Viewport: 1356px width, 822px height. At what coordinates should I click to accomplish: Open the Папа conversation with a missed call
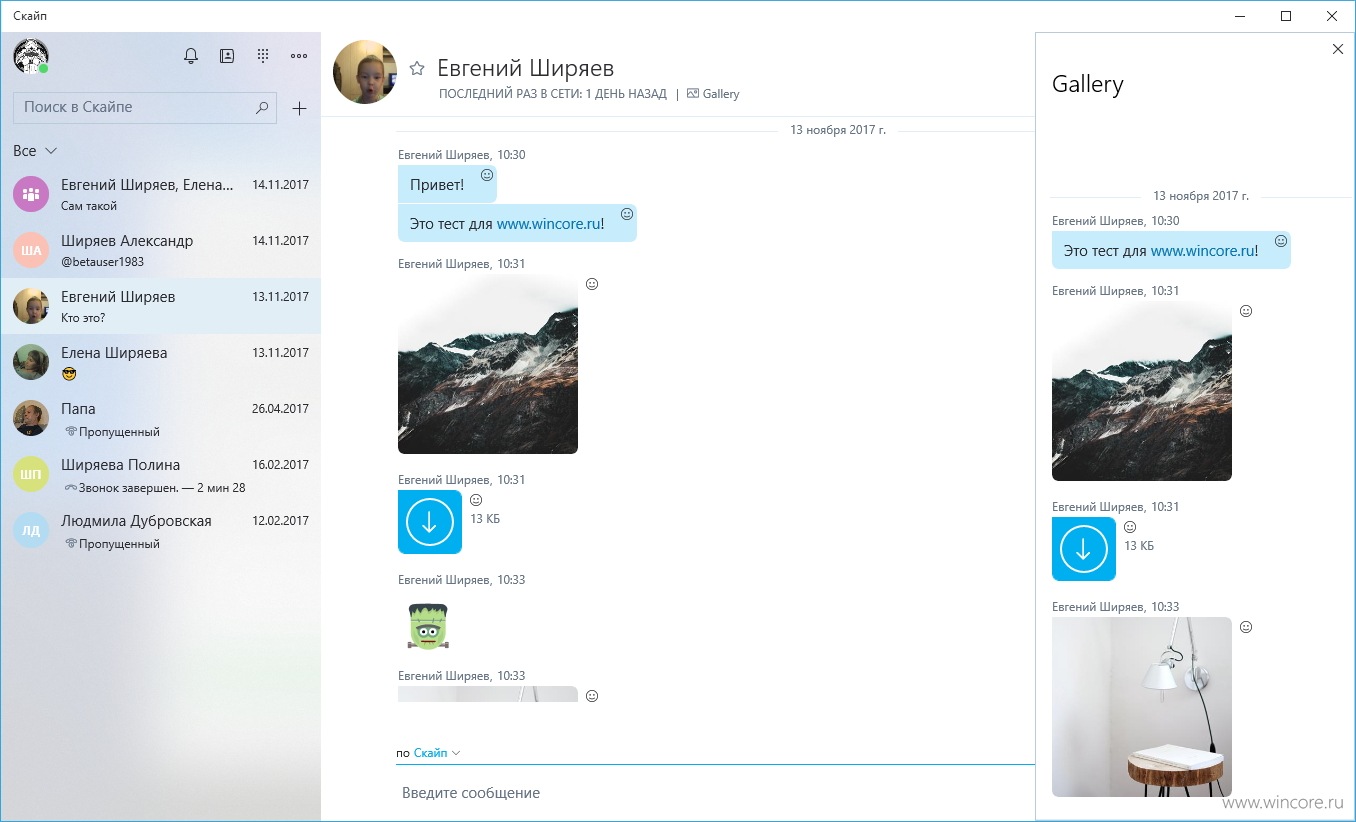pos(161,418)
